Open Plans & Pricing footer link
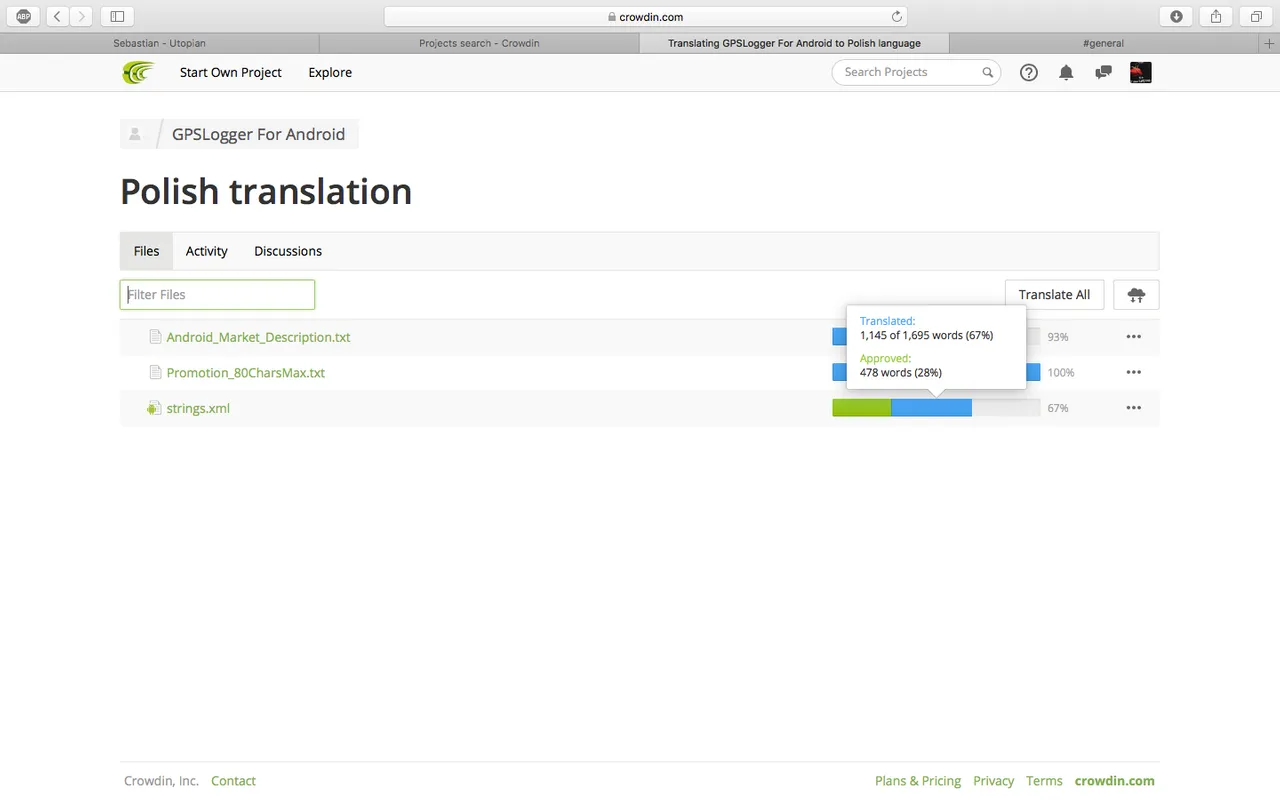This screenshot has height=800, width=1280. coord(918,781)
